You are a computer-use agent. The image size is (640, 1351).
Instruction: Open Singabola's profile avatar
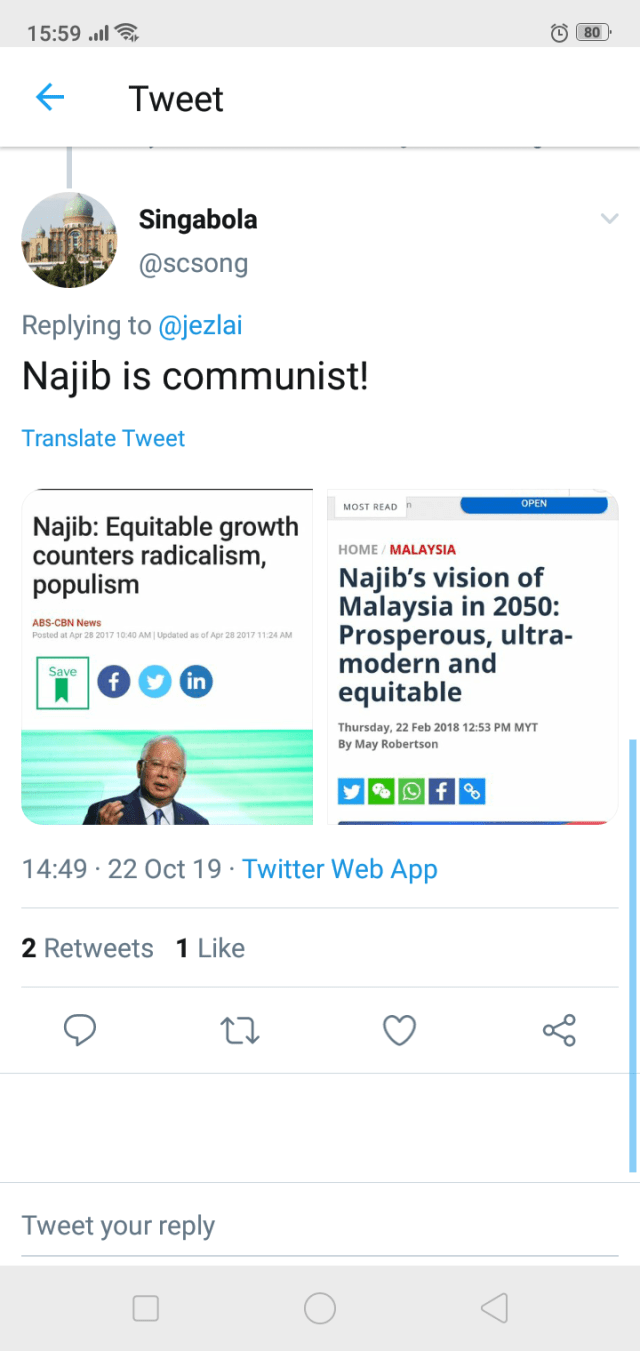[x=69, y=240]
